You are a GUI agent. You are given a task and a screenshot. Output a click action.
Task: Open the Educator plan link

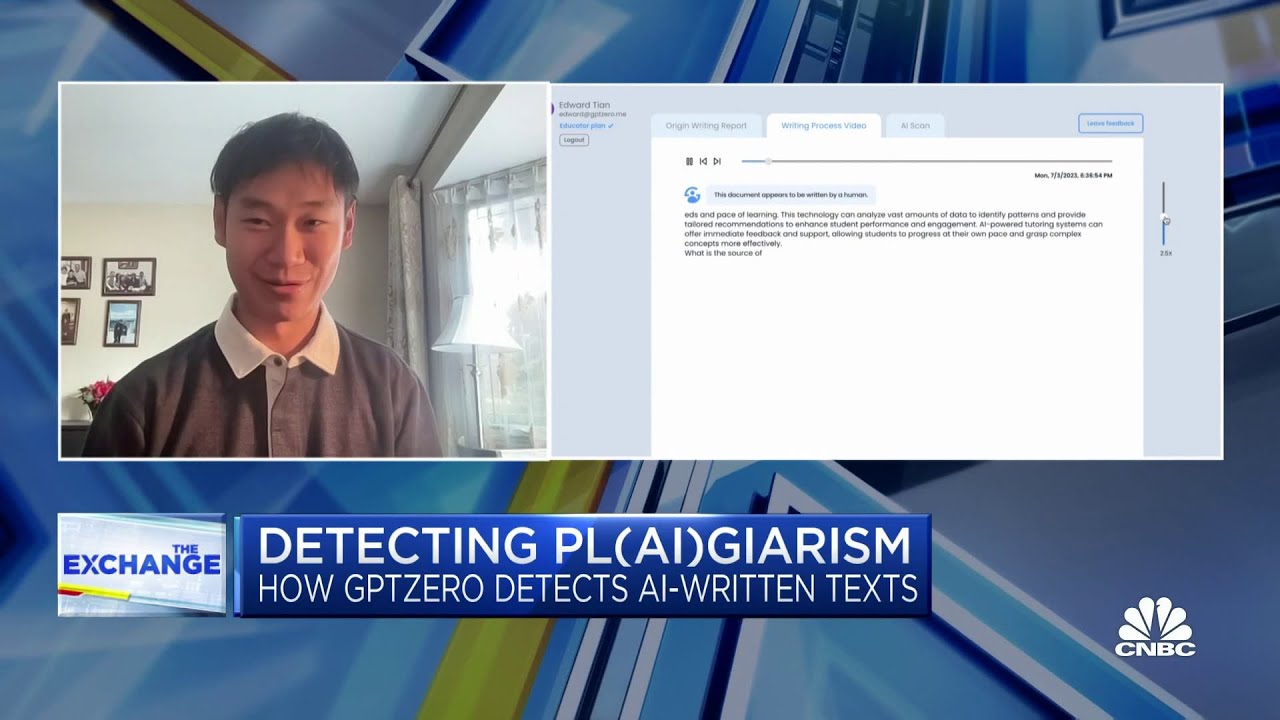pos(586,126)
